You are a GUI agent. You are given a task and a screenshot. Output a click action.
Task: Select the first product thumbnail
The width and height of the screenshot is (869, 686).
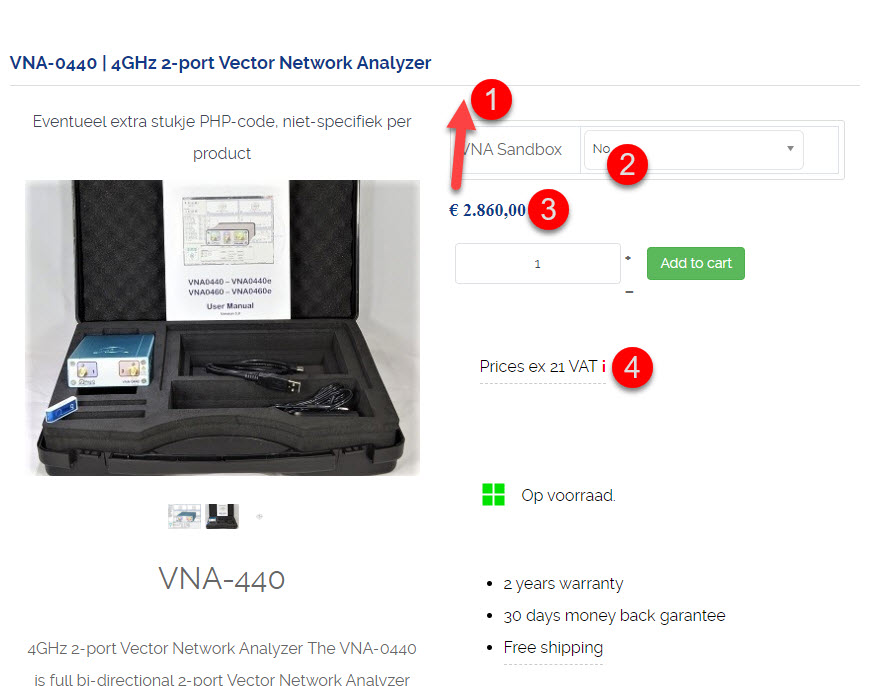point(185,516)
